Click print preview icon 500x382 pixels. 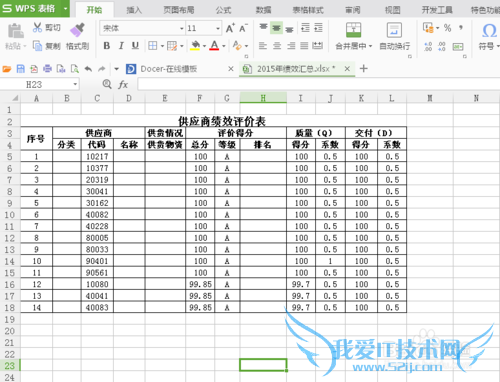[x=75, y=69]
